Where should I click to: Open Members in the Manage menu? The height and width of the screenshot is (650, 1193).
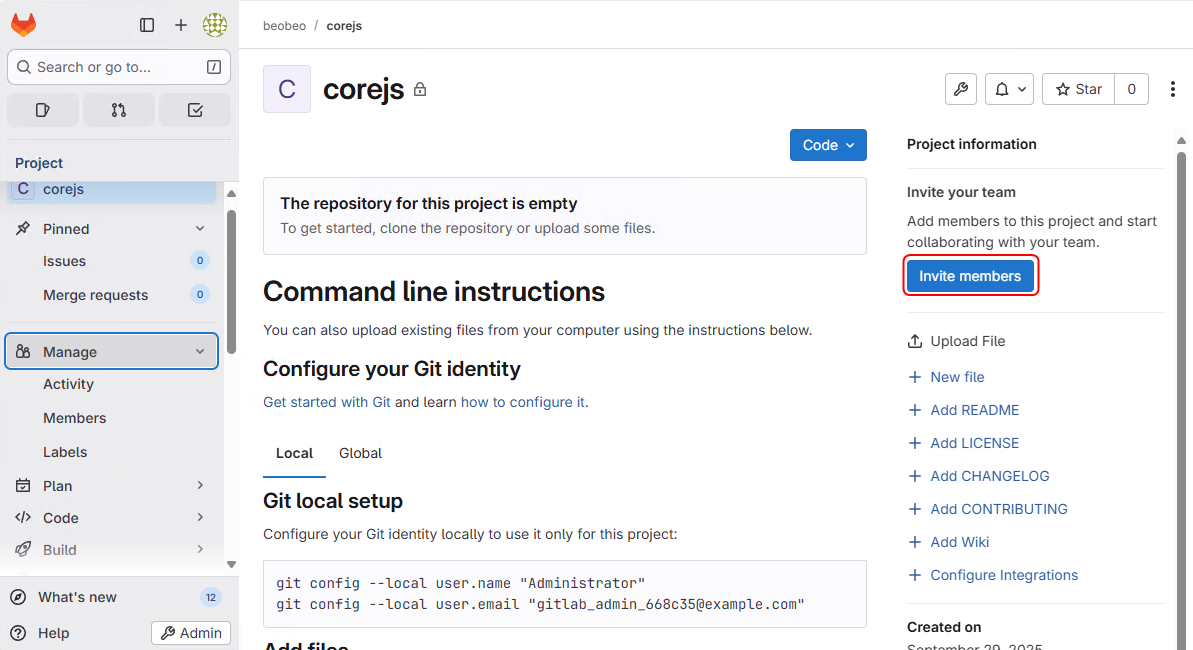coord(74,418)
